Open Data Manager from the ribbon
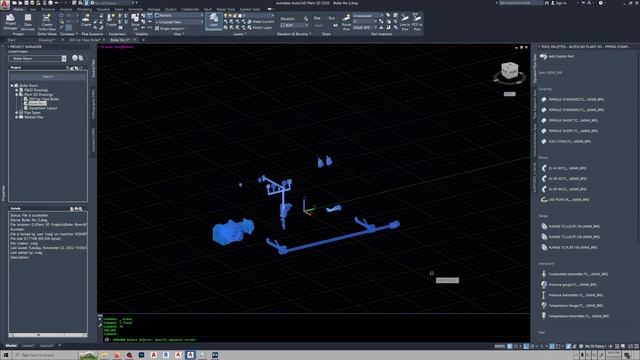The image size is (640, 360). [x=28, y=22]
